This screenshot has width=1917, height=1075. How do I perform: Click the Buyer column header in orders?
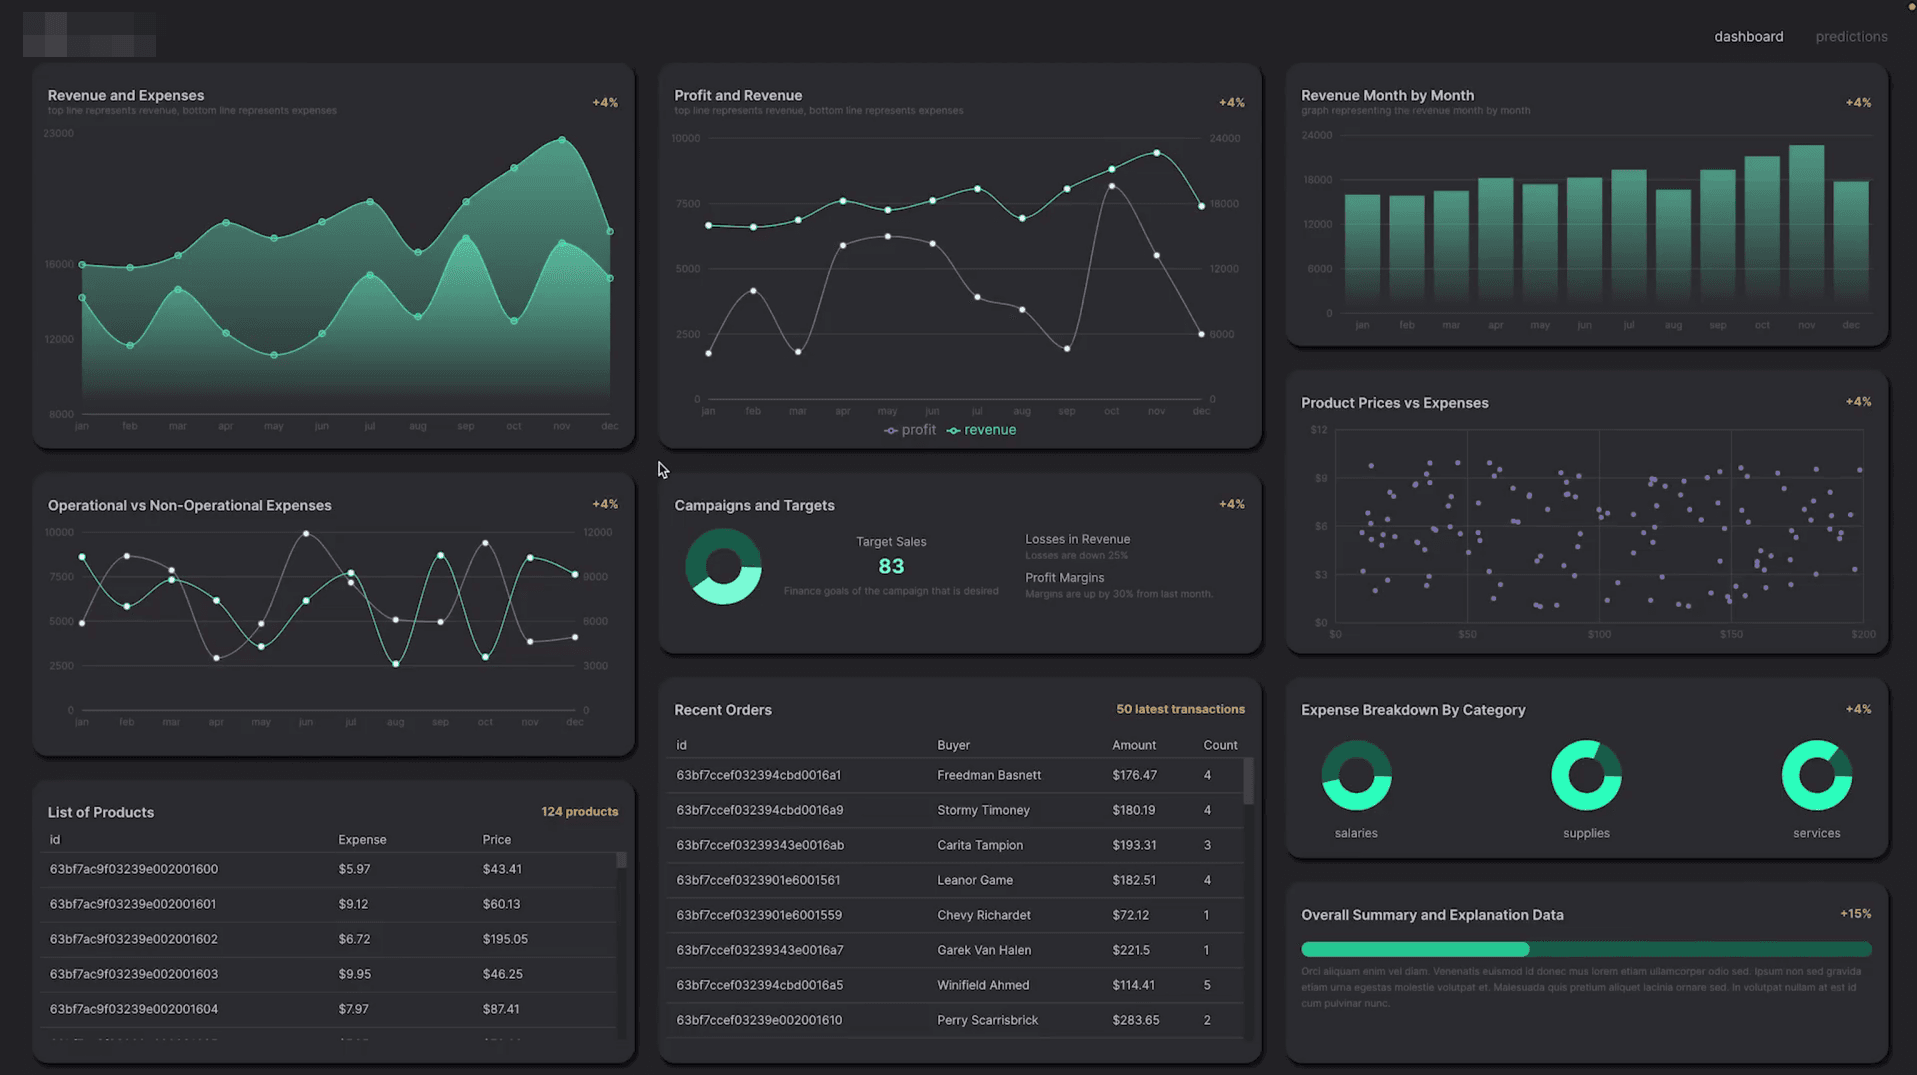tap(953, 745)
